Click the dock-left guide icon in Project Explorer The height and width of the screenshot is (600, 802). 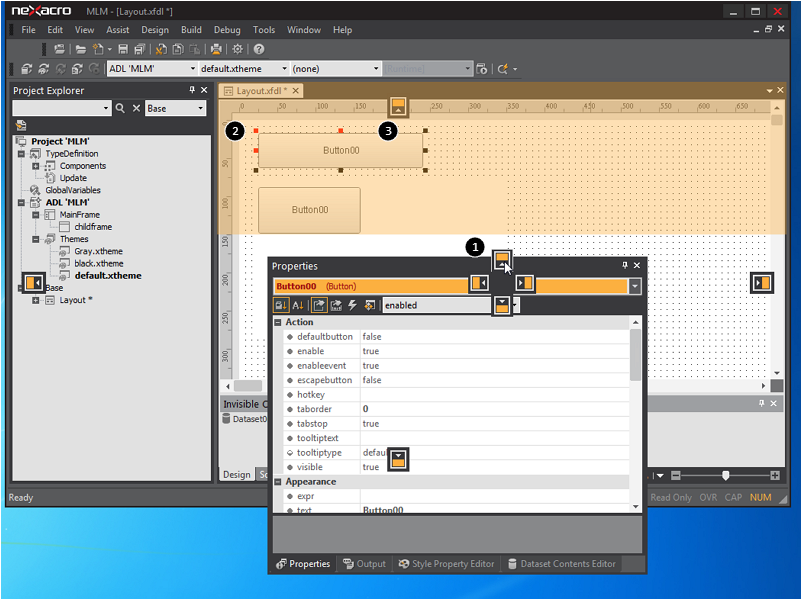pyautogui.click(x=32, y=283)
